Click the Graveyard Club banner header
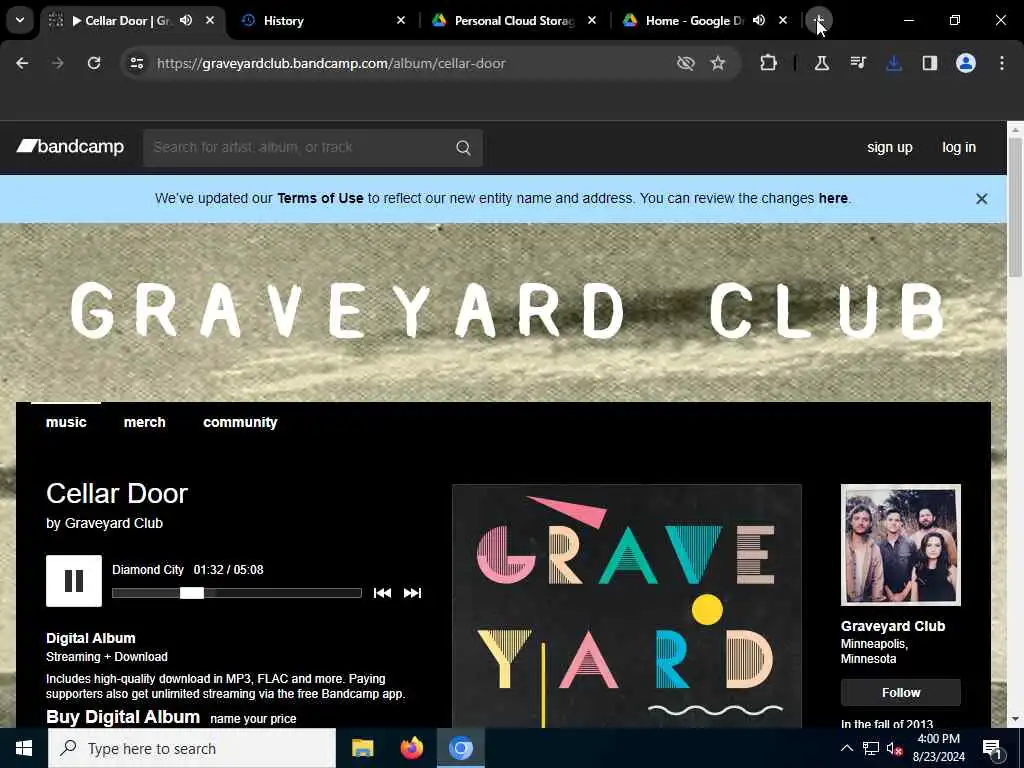 (x=506, y=312)
